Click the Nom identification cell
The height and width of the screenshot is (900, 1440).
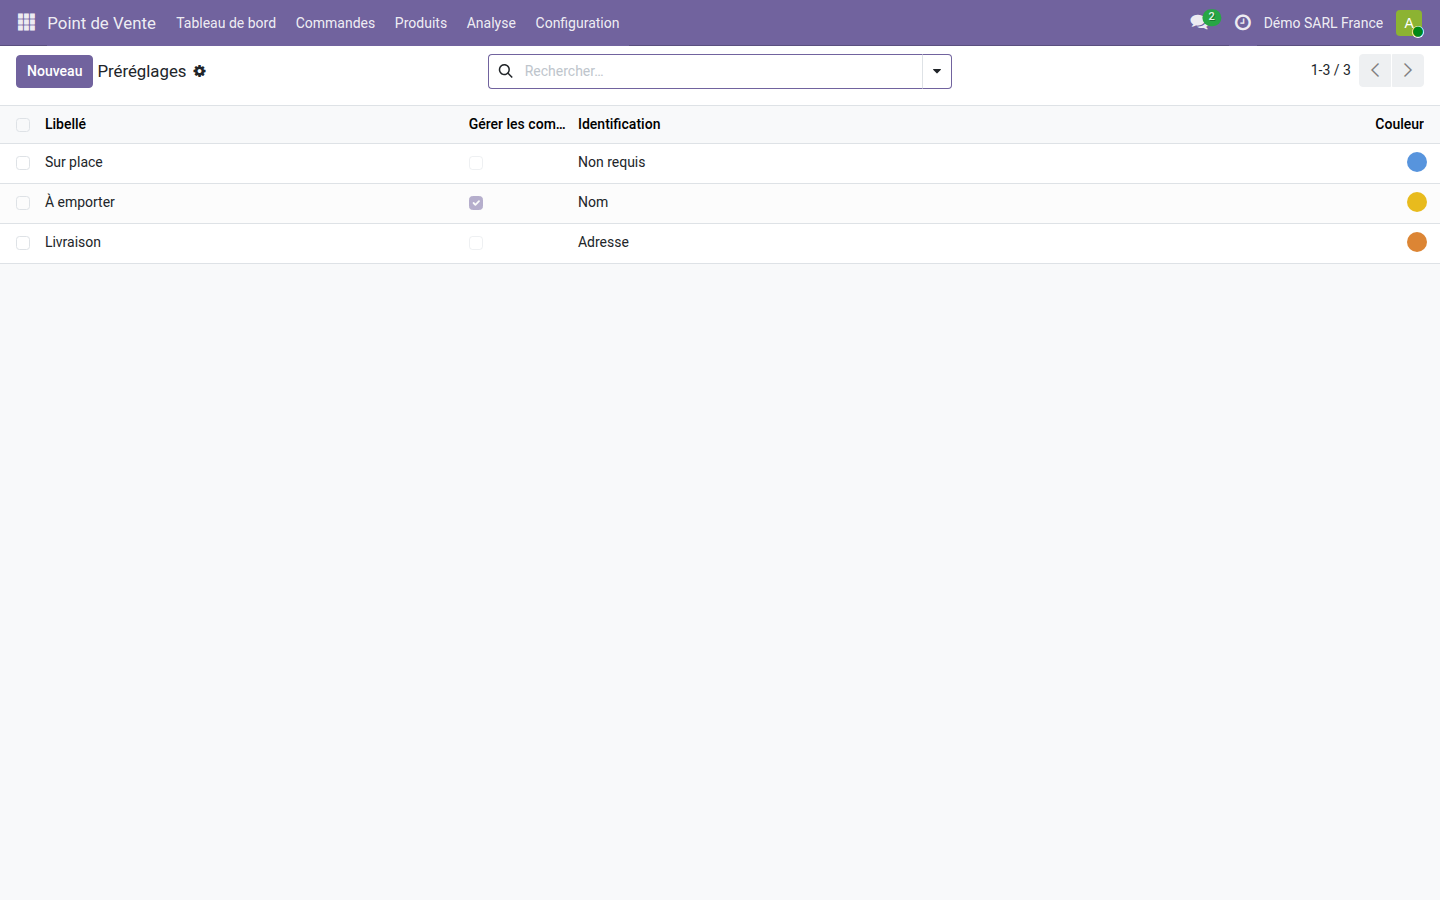(593, 202)
